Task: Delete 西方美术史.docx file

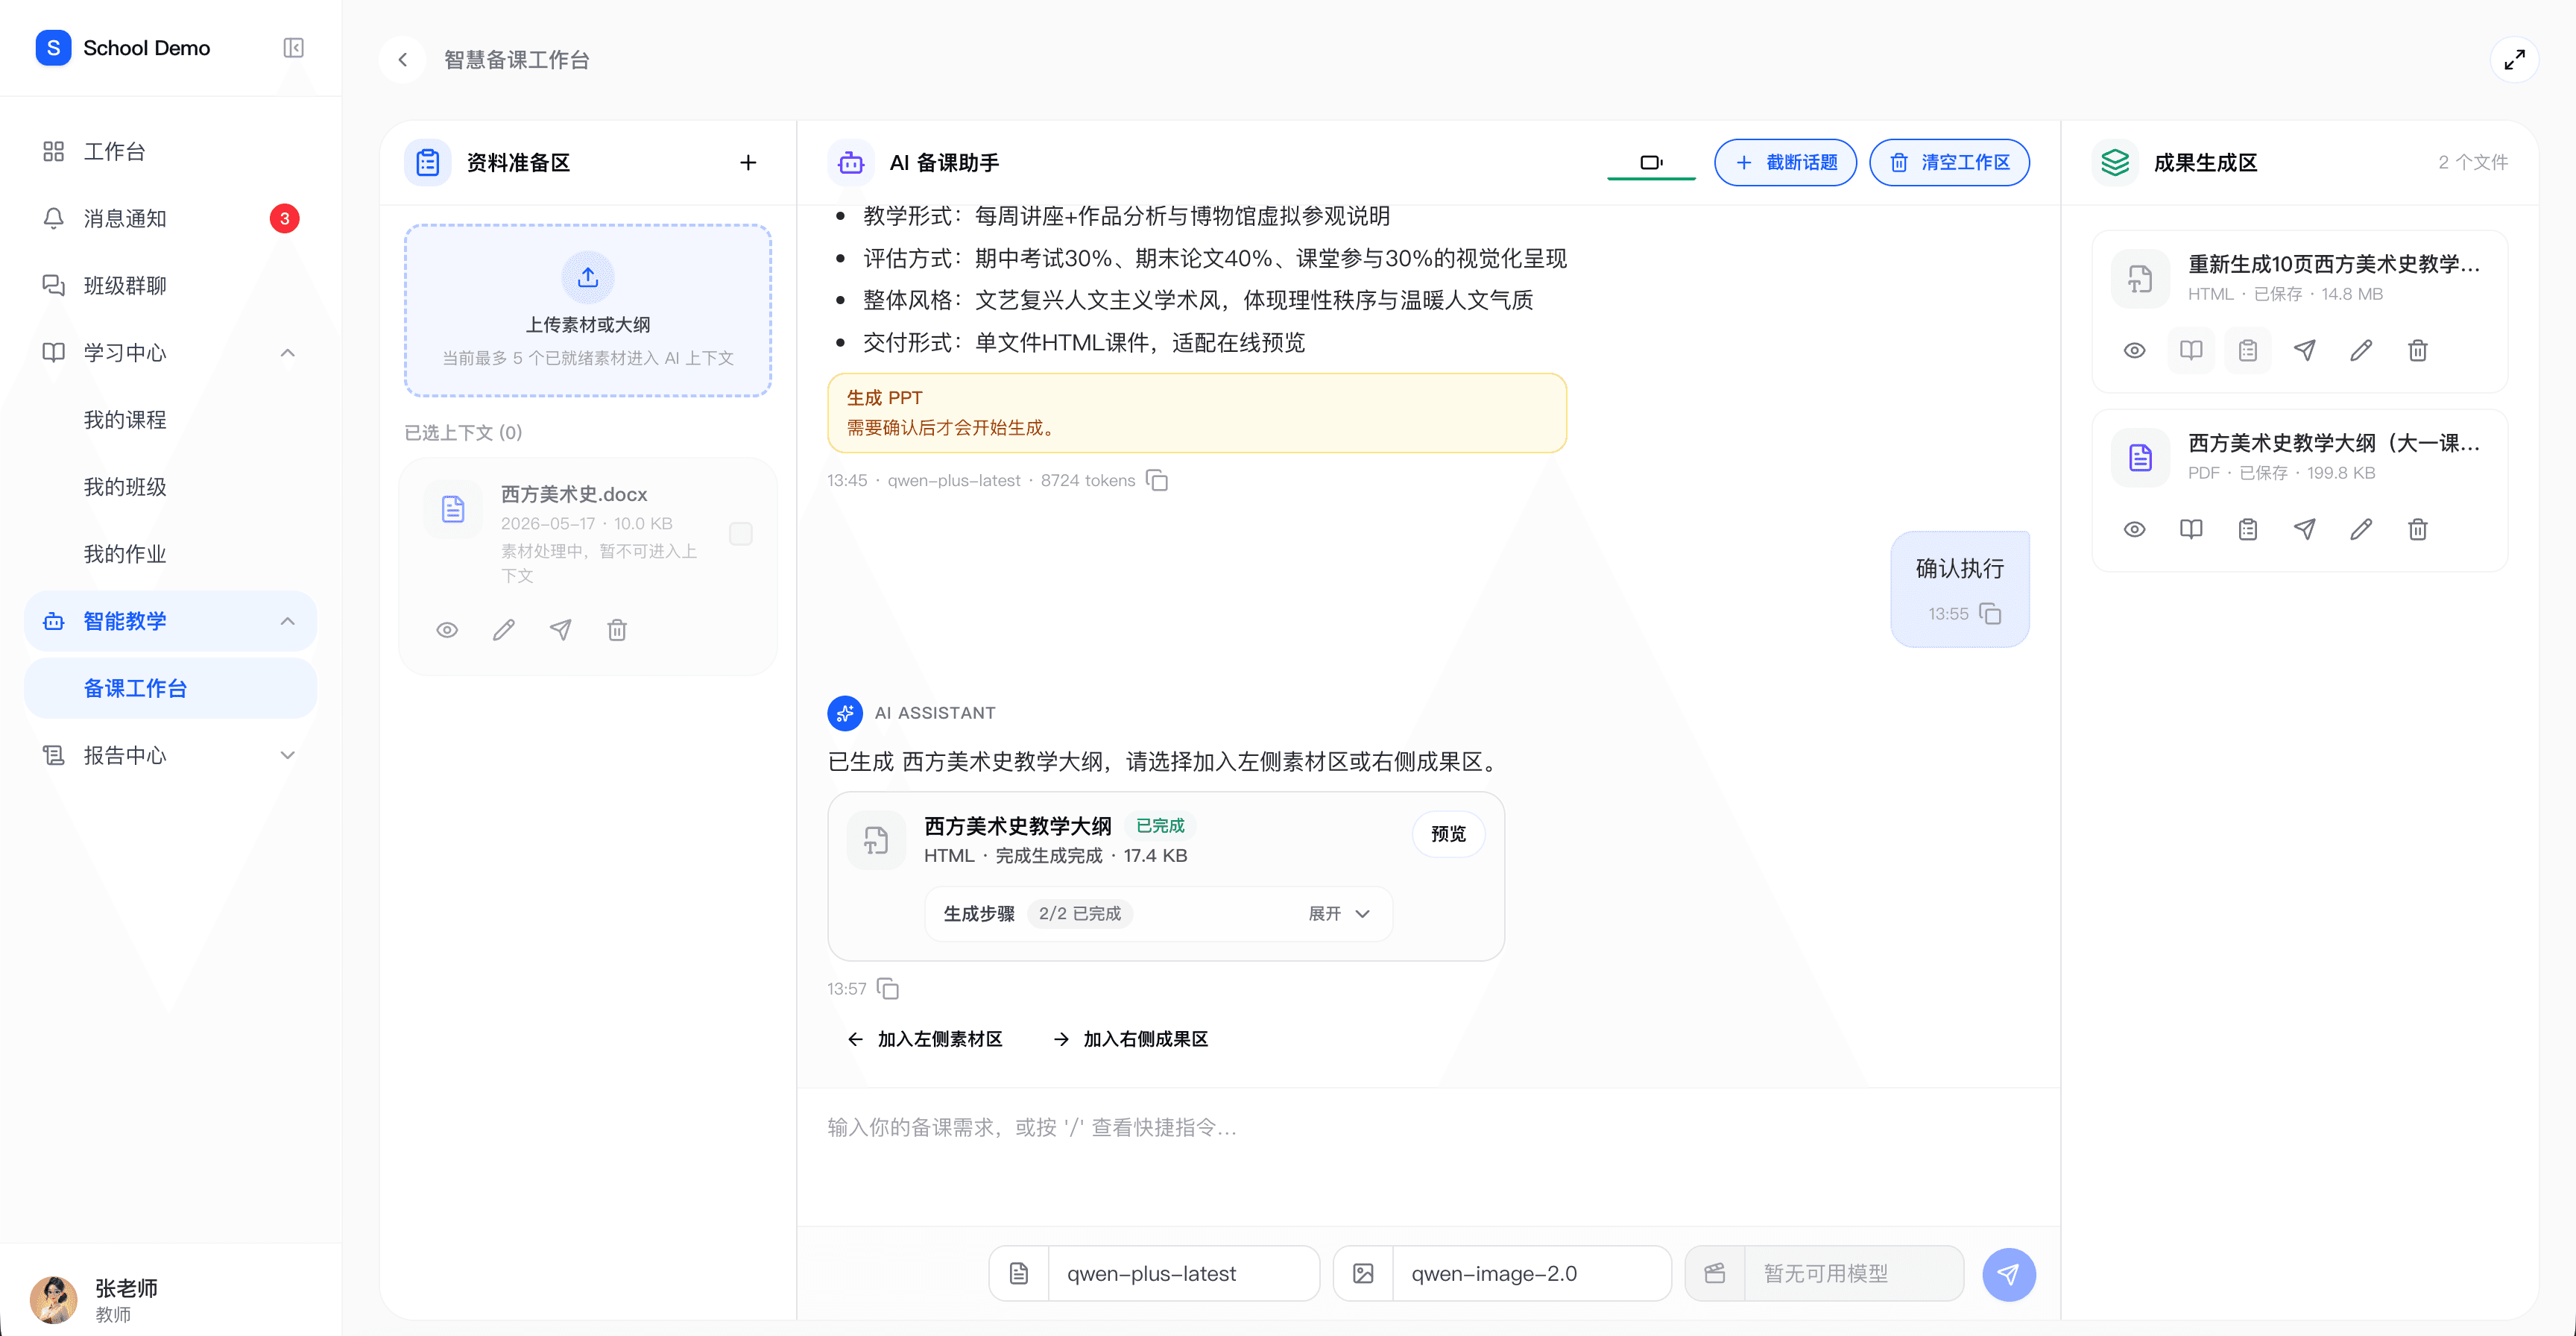Action: (x=617, y=630)
